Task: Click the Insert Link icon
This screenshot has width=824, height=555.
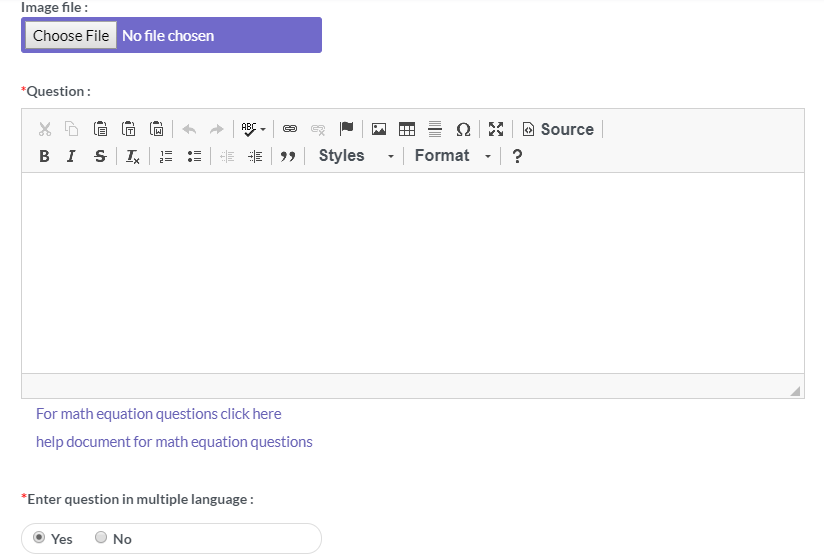Action: pyautogui.click(x=290, y=129)
